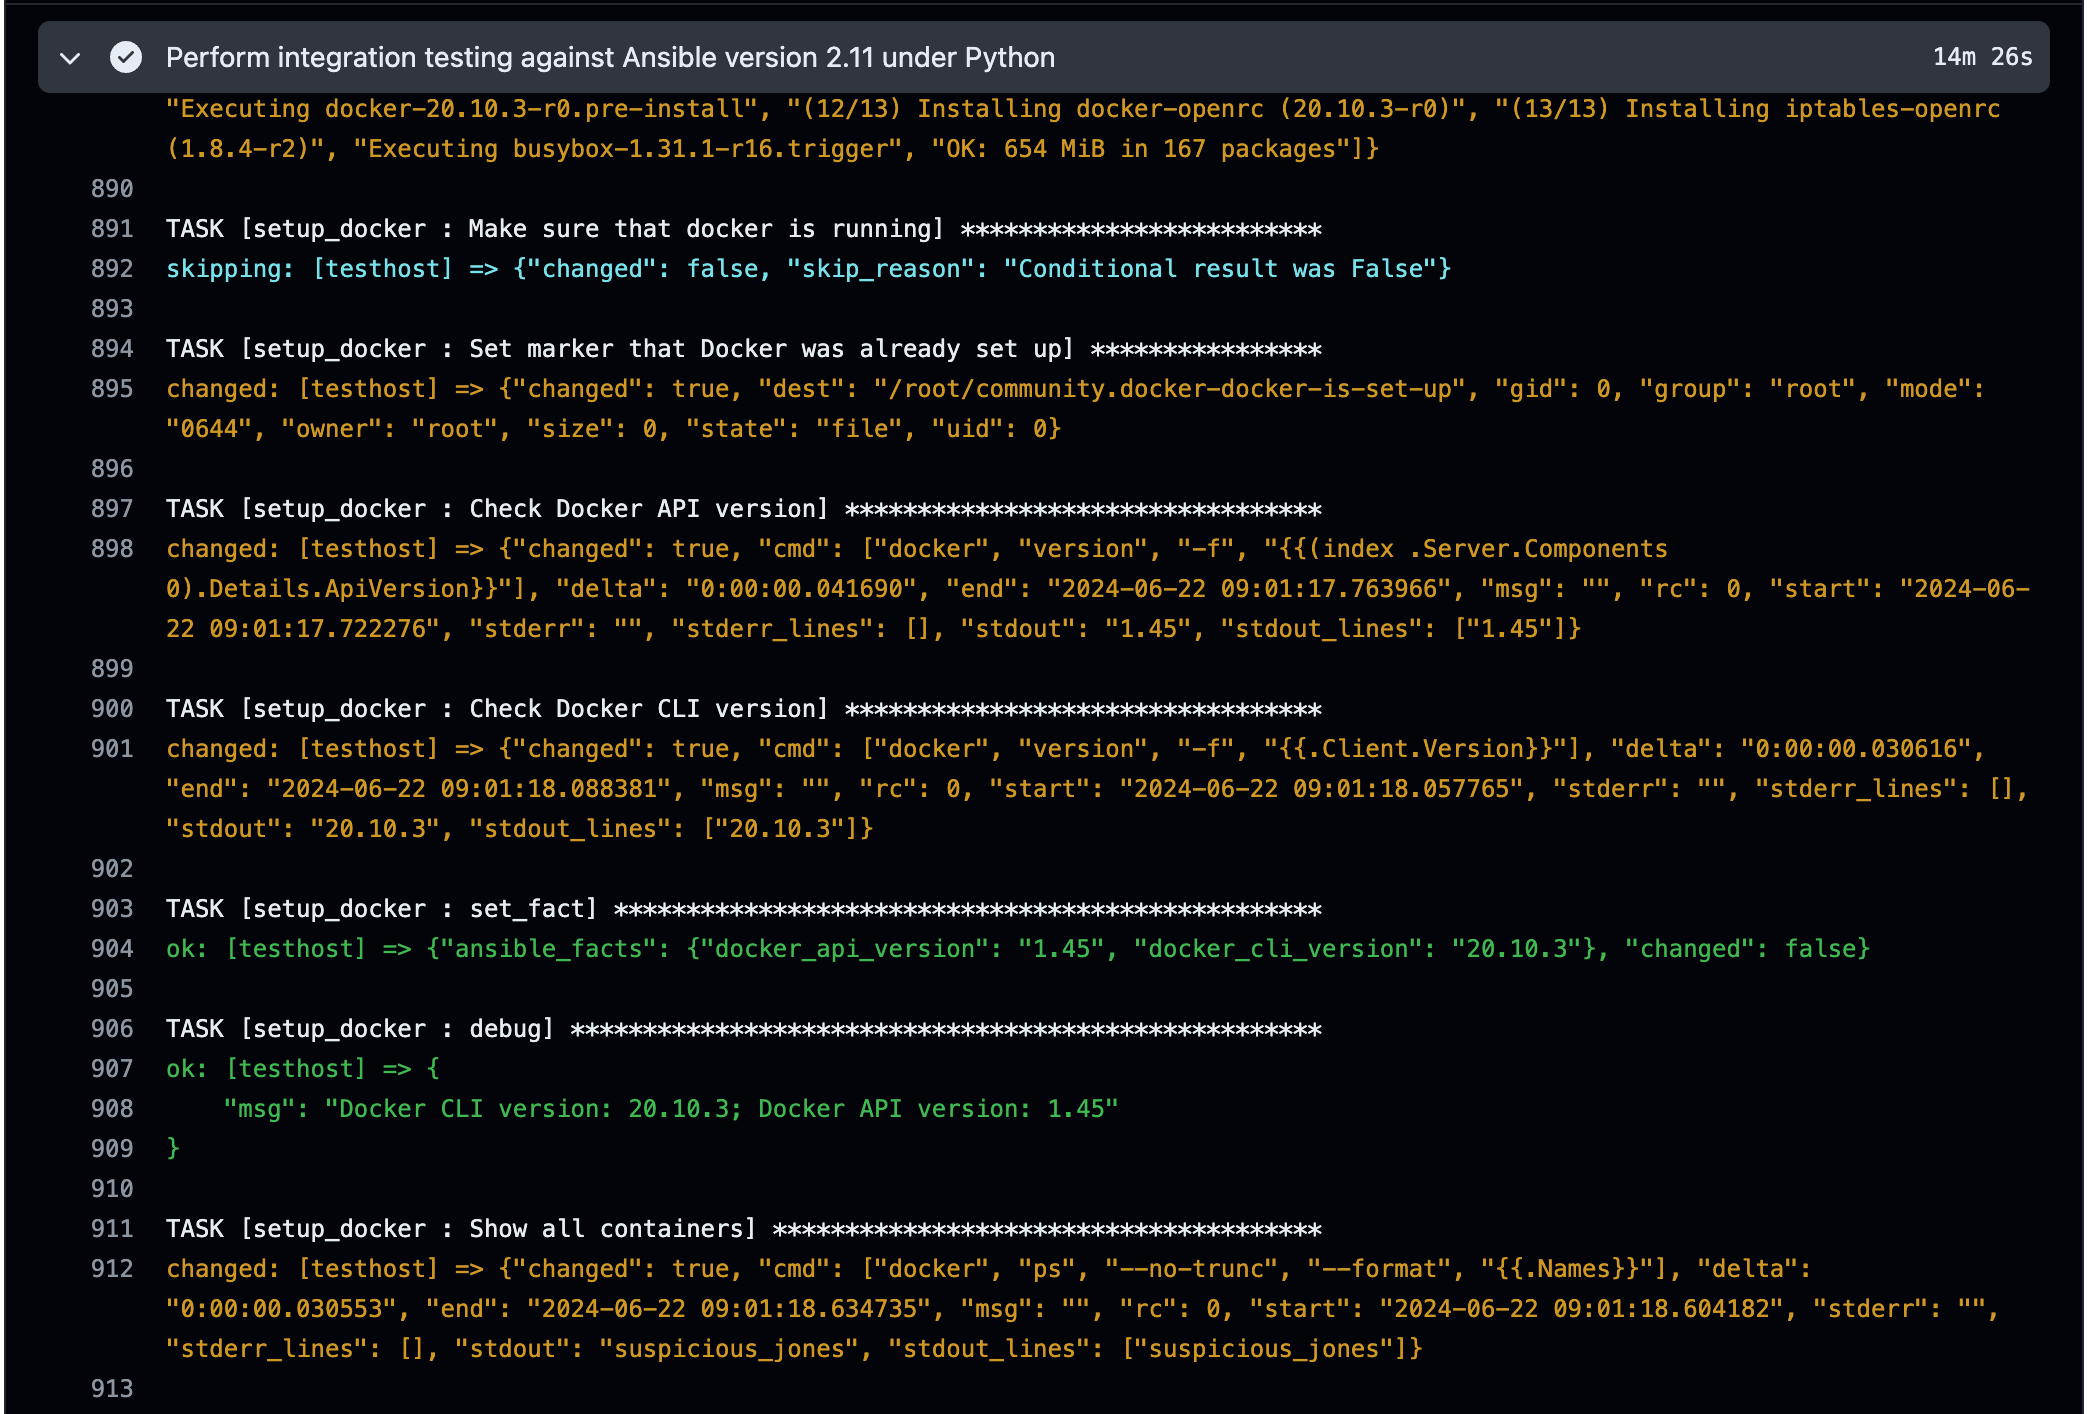Screen dimensions: 2090x1414
Task: Click the 'Make sure that docker is running' task line
Action: click(743, 229)
